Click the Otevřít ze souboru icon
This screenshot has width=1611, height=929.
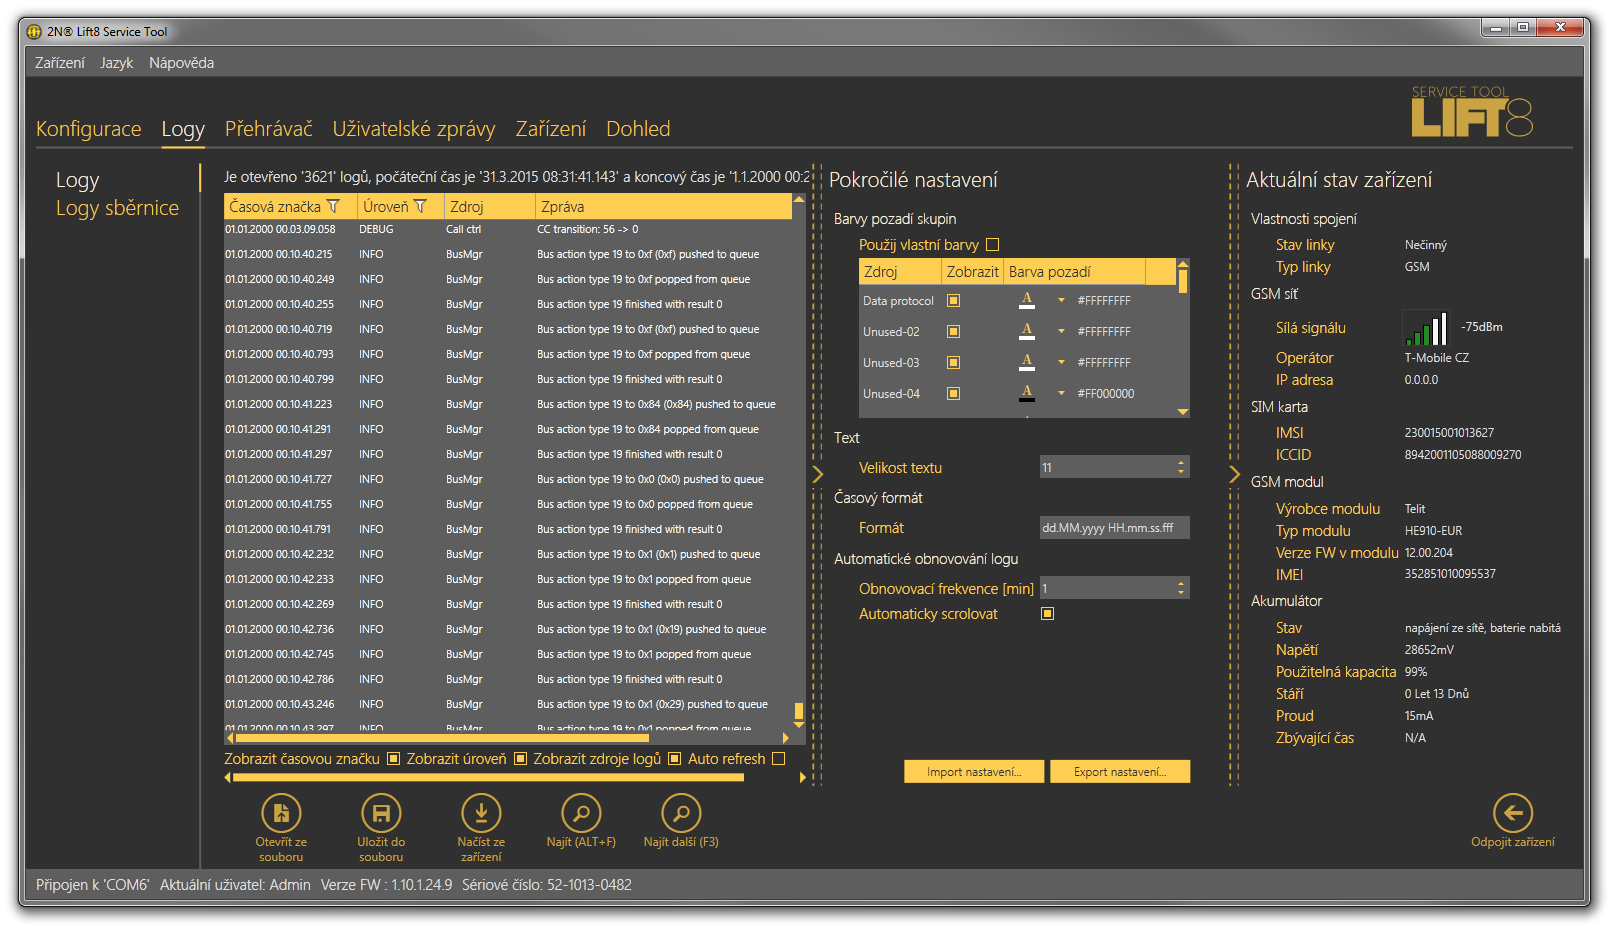tap(281, 813)
